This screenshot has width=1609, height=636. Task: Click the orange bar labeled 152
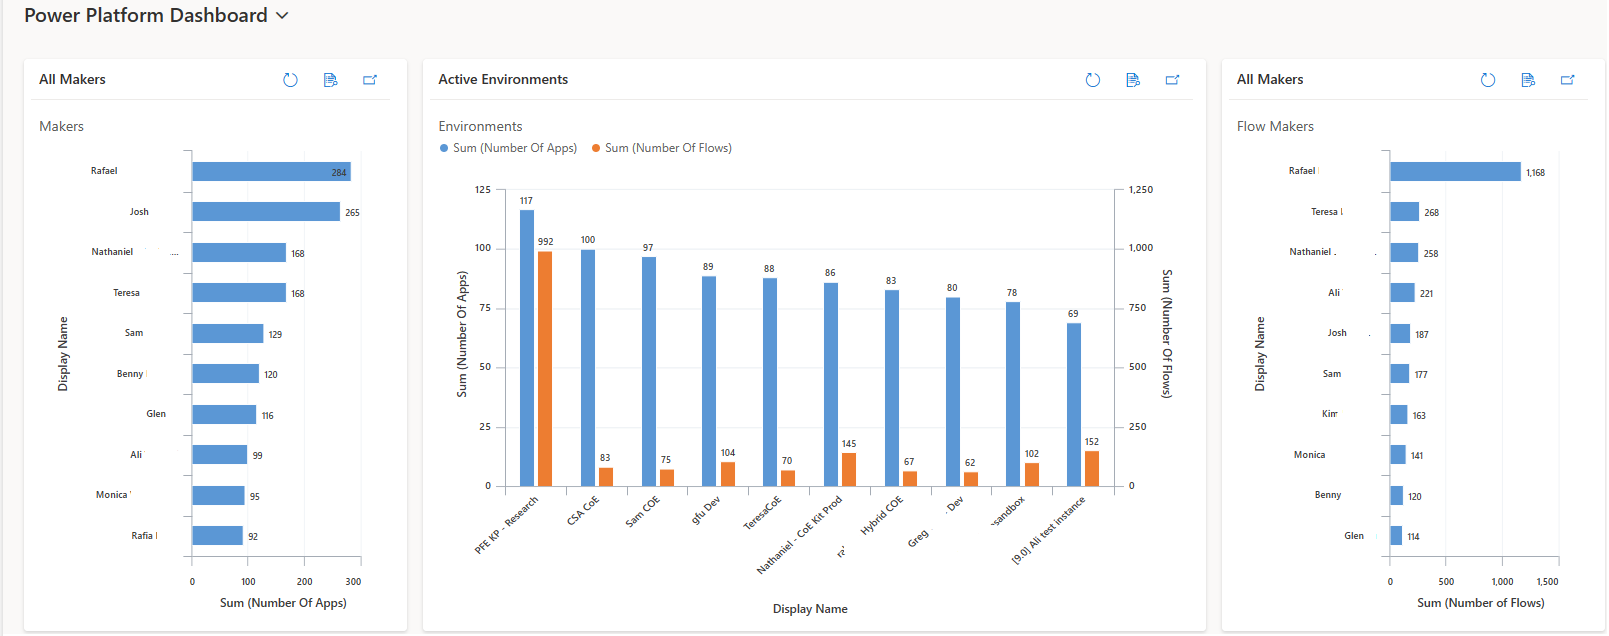click(1092, 469)
